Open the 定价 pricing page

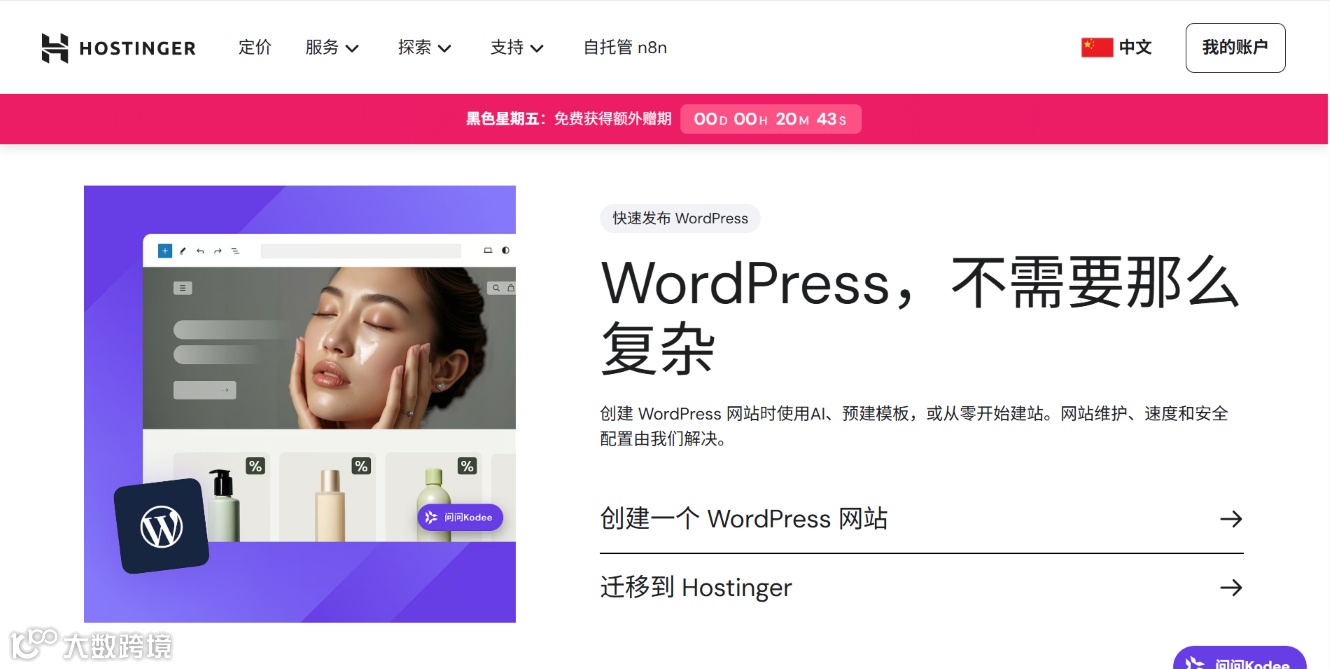tap(255, 47)
